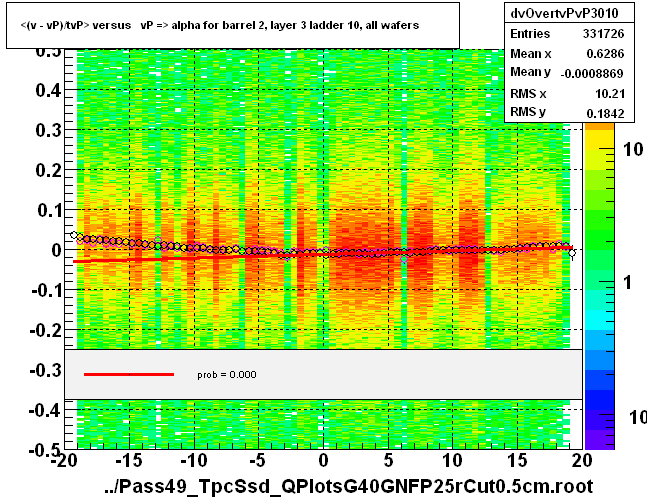Click y-axis label 0.4
Screen dimensions: 647x499
pyautogui.click(x=48, y=90)
